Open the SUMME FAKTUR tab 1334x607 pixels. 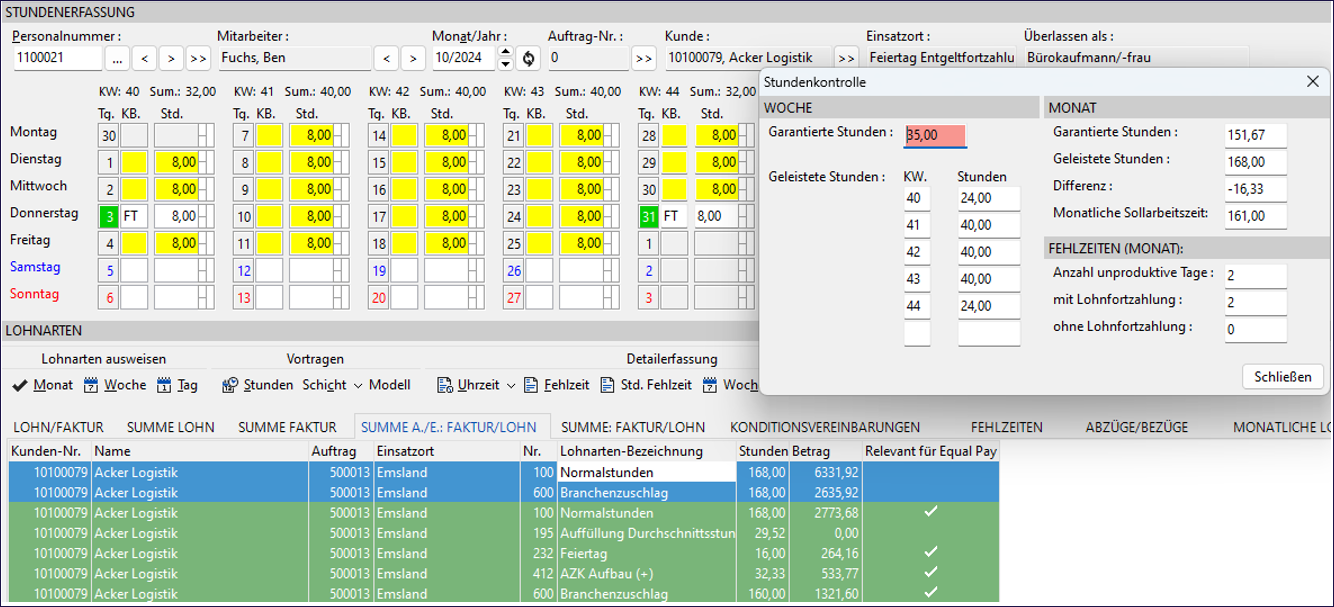(x=287, y=427)
